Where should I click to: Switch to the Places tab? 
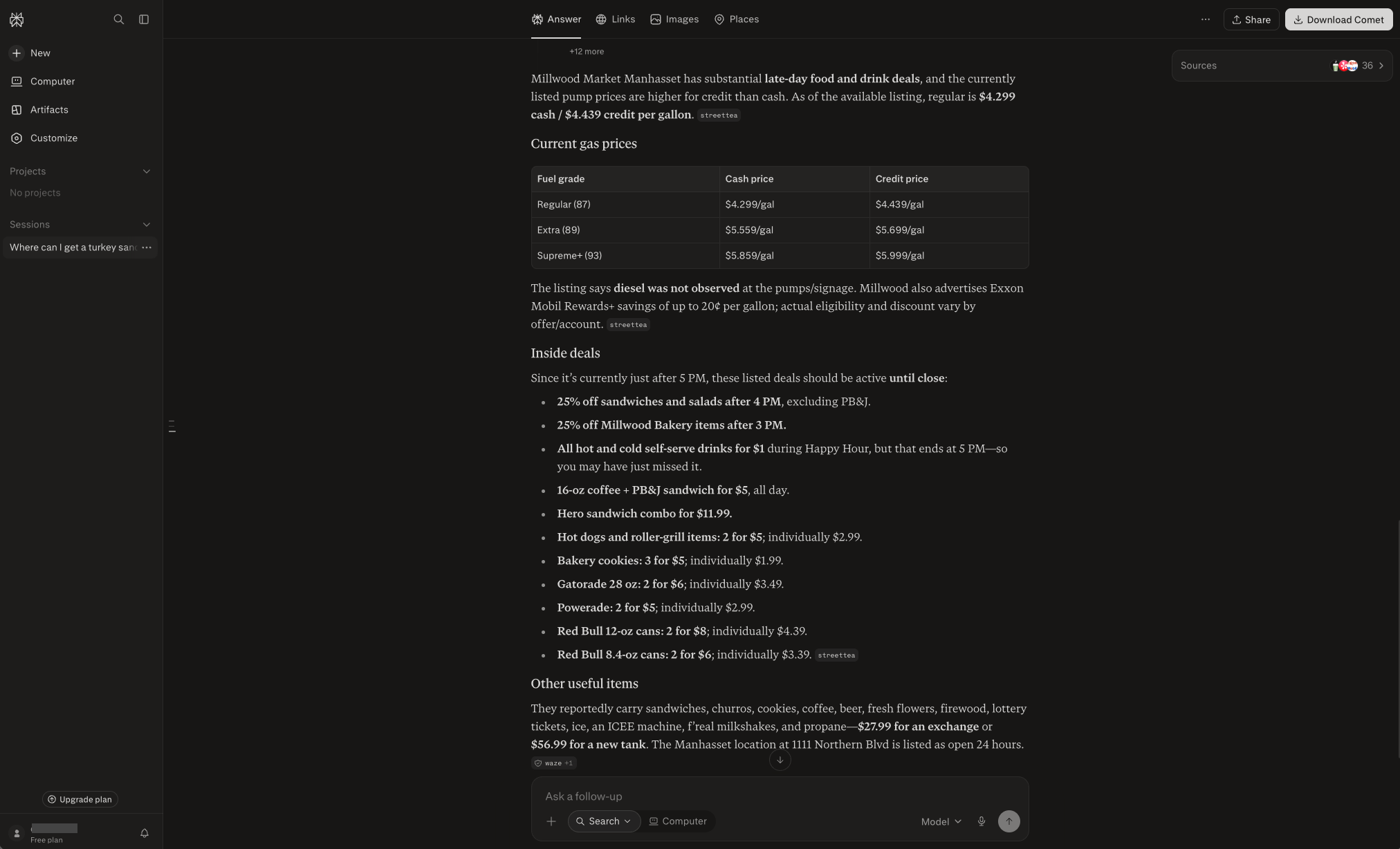[x=736, y=19]
